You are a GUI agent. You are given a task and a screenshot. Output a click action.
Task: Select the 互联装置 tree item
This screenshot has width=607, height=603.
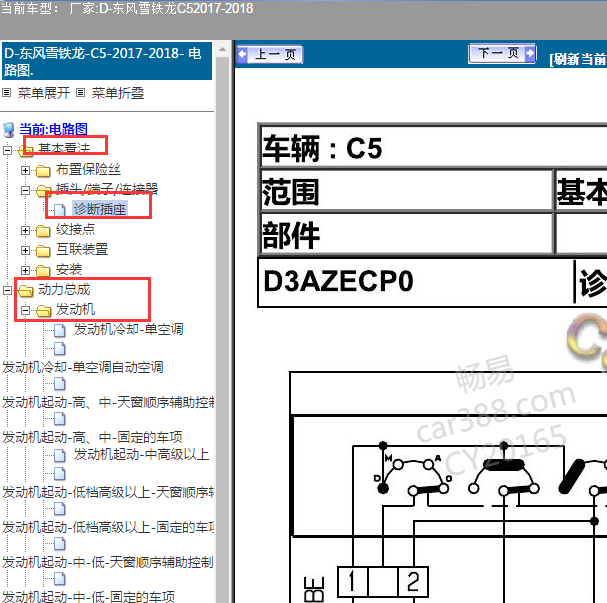pyautogui.click(x=82, y=249)
